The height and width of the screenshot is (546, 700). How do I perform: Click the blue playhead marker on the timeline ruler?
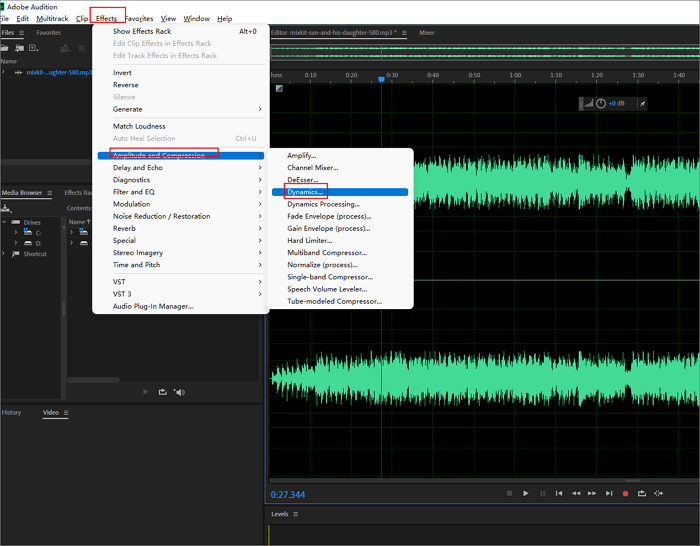[x=381, y=79]
